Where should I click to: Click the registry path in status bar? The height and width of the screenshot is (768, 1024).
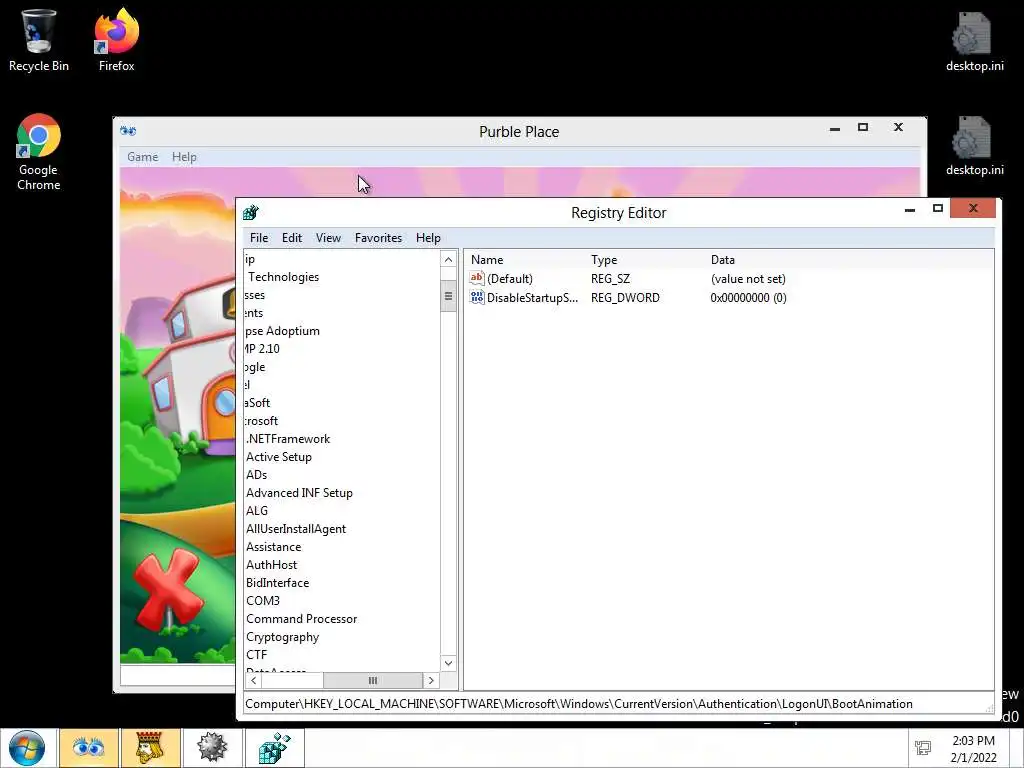(x=579, y=704)
